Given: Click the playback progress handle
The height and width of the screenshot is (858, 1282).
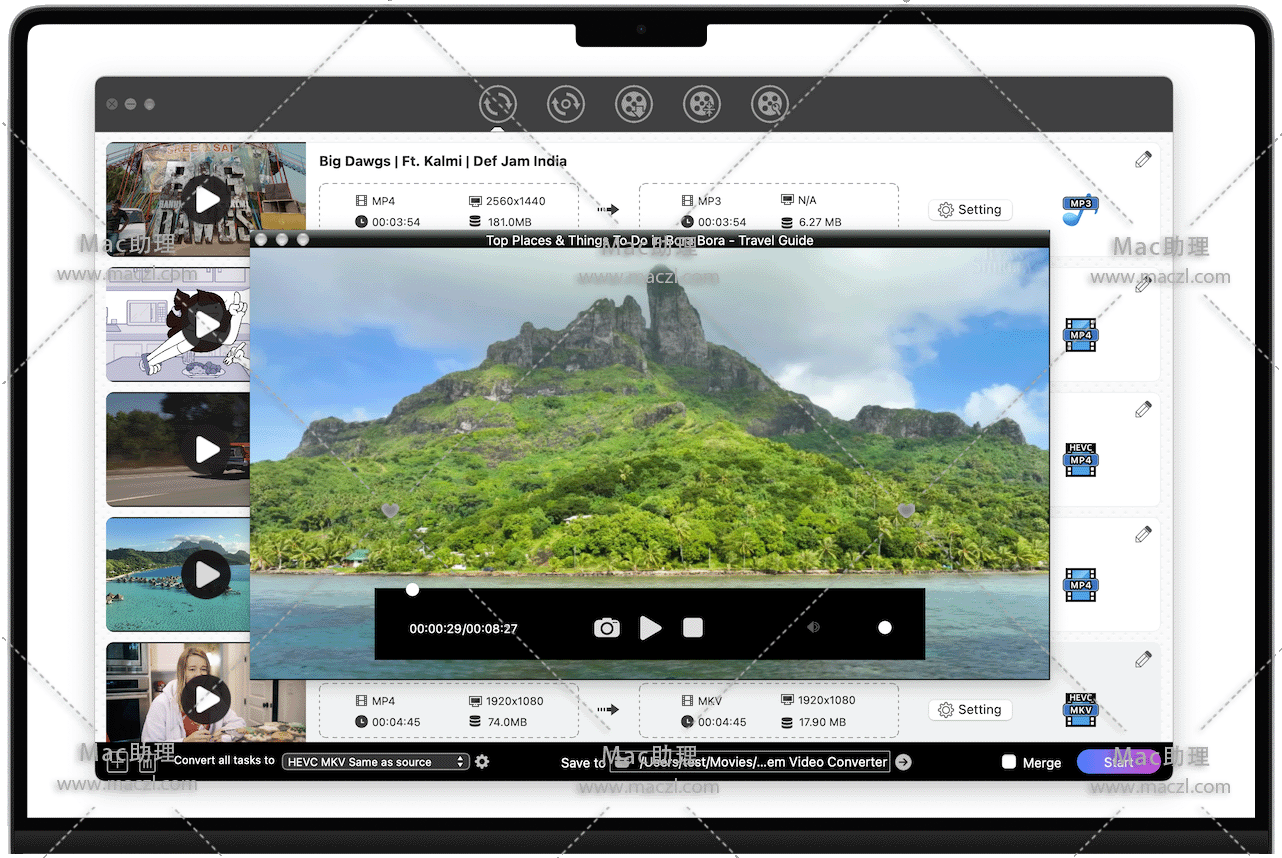Looking at the screenshot, I should coord(412,590).
